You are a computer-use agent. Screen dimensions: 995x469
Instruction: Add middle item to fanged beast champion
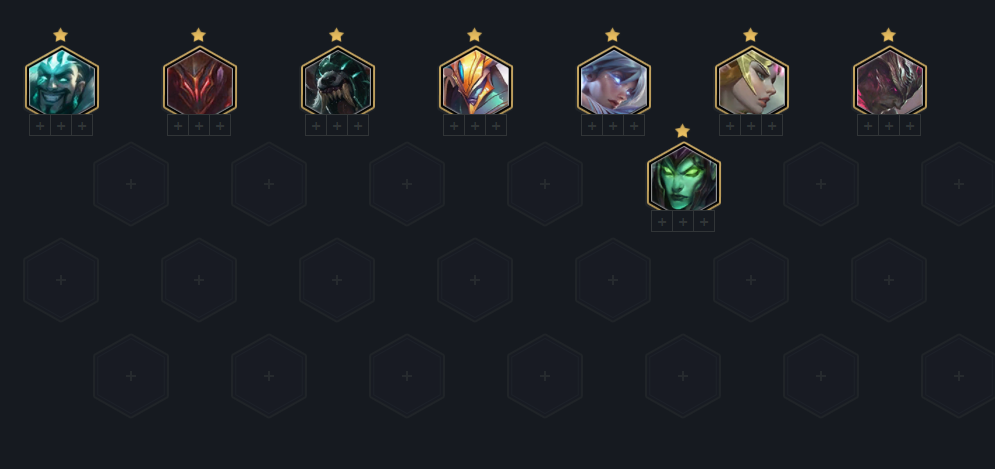click(x=337, y=126)
